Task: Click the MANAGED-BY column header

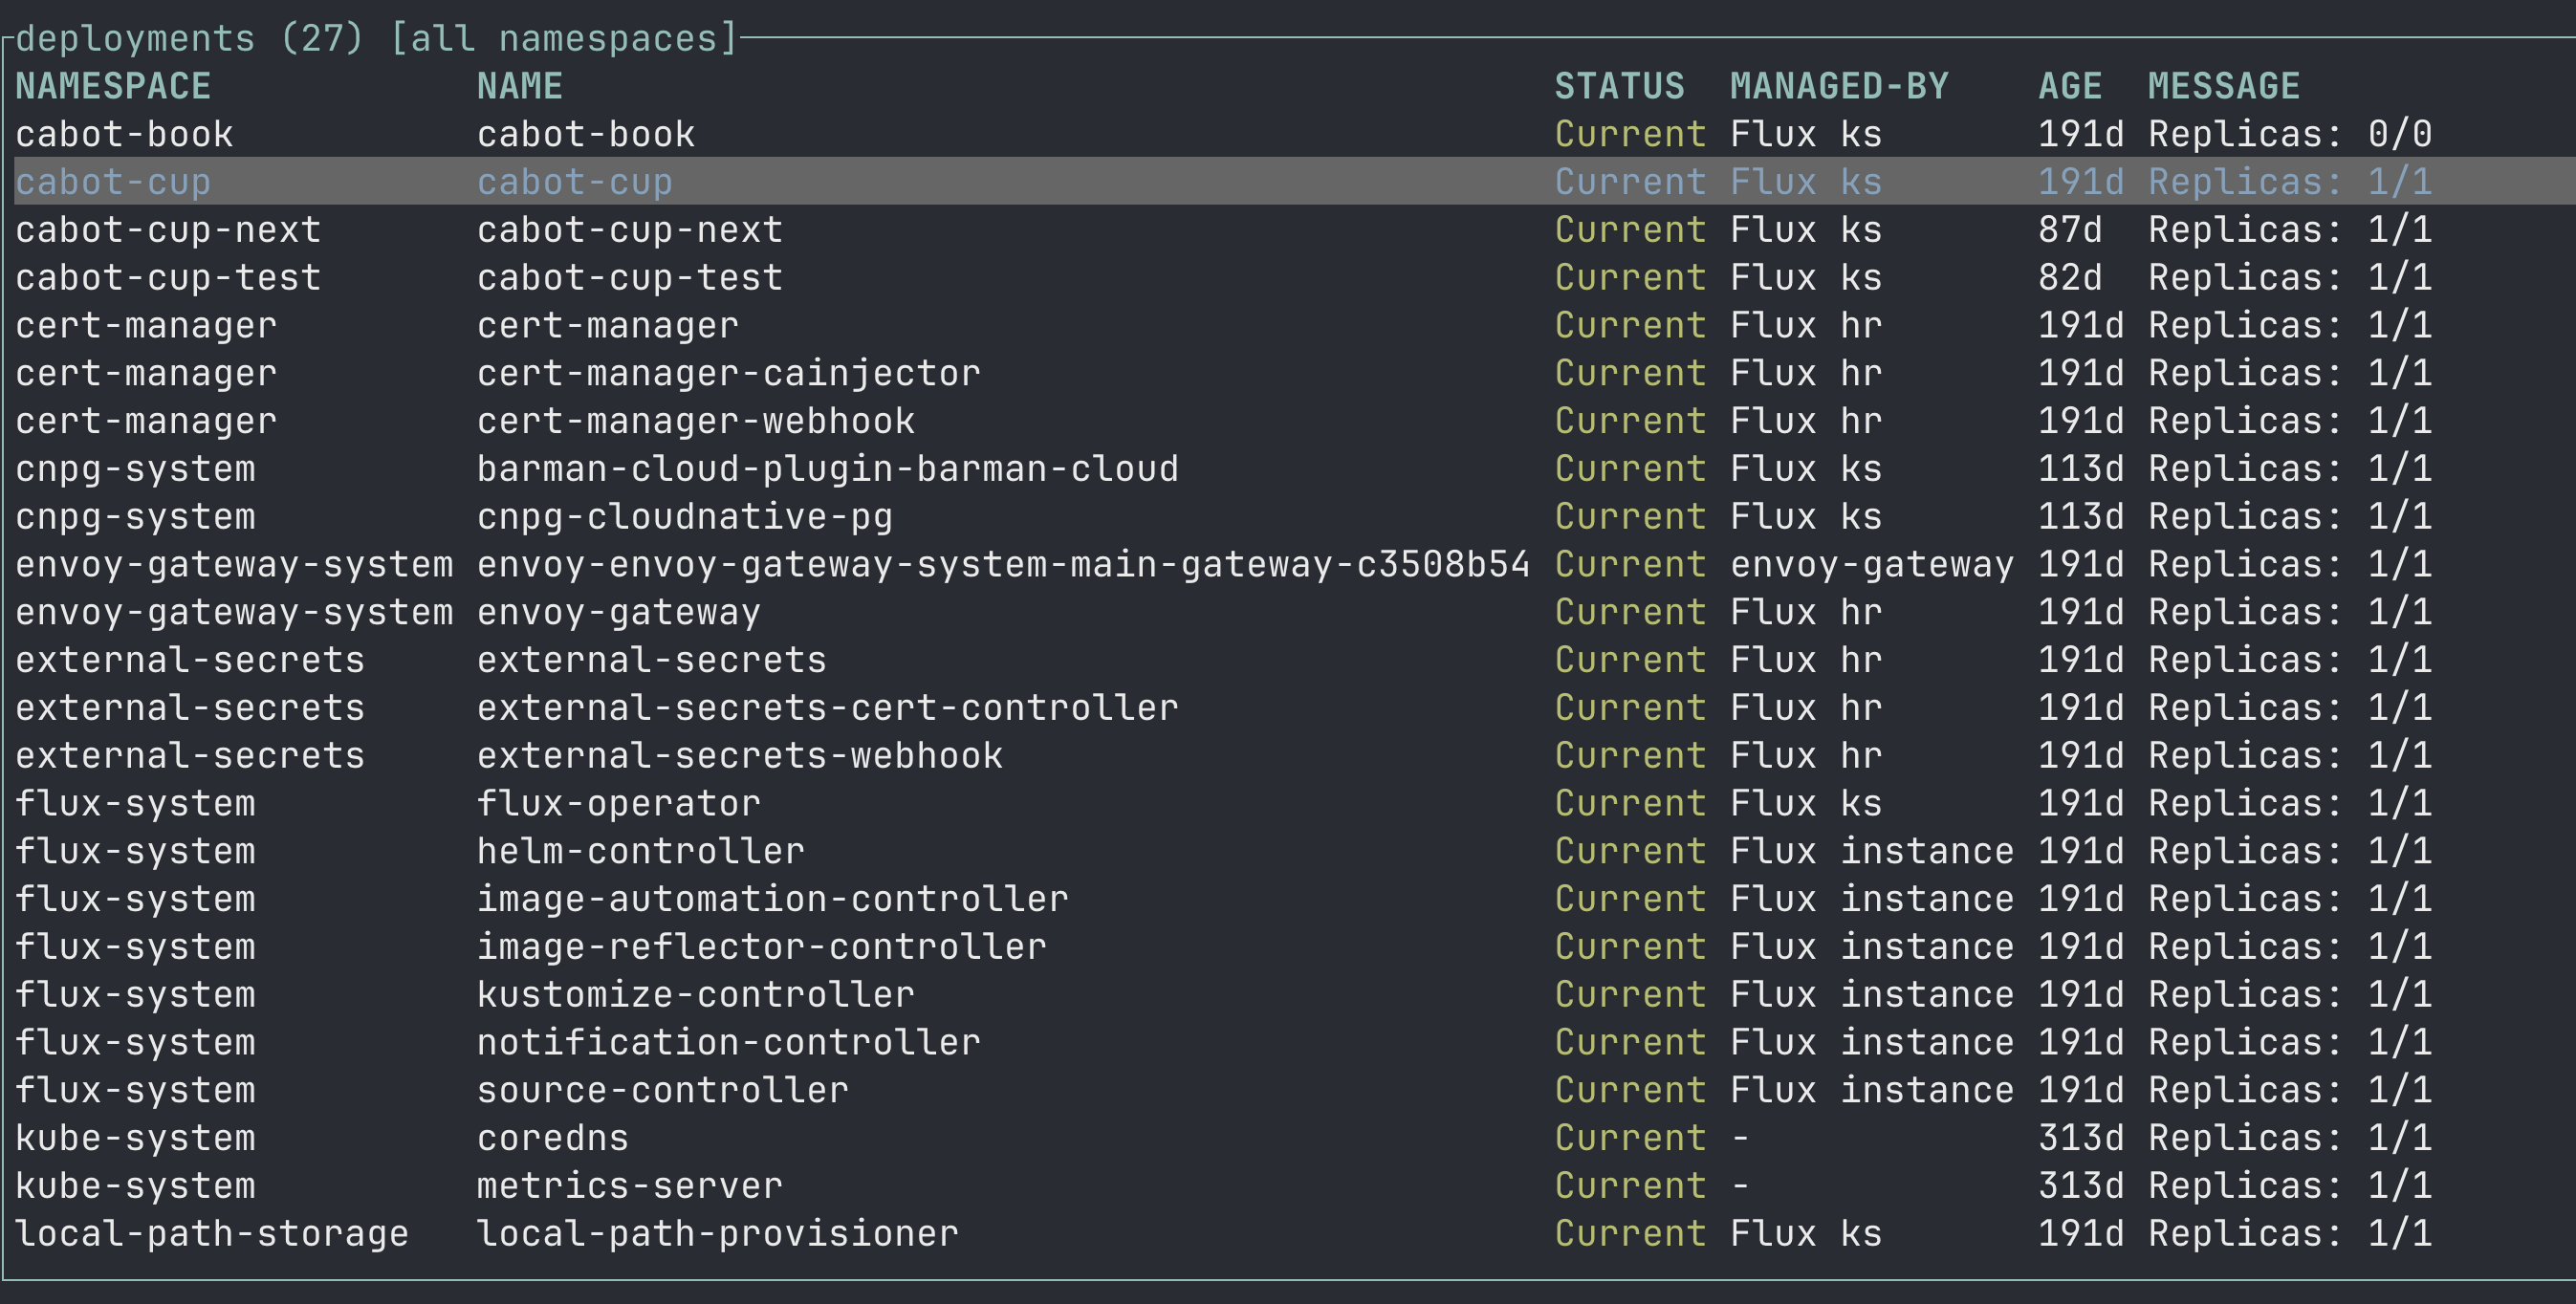Action: [1840, 86]
